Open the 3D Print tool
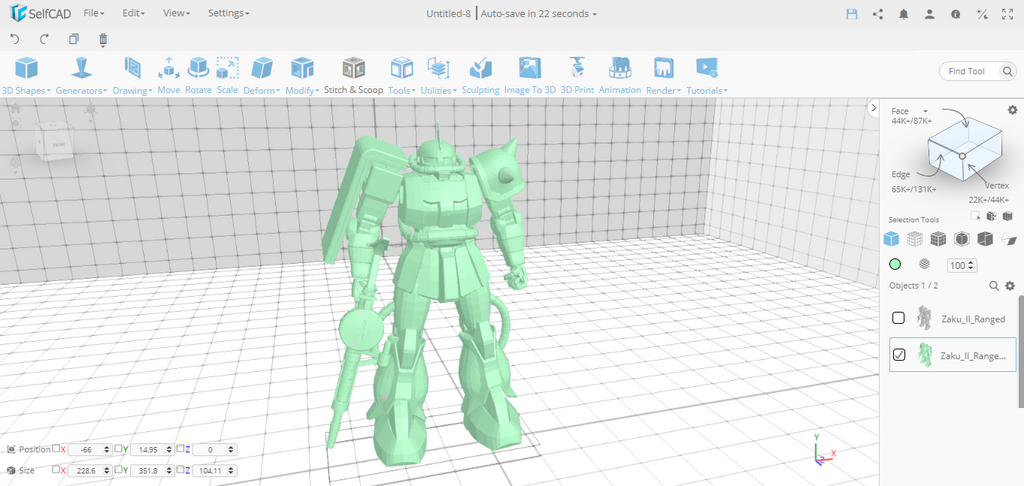This screenshot has height=486, width=1024. point(577,75)
